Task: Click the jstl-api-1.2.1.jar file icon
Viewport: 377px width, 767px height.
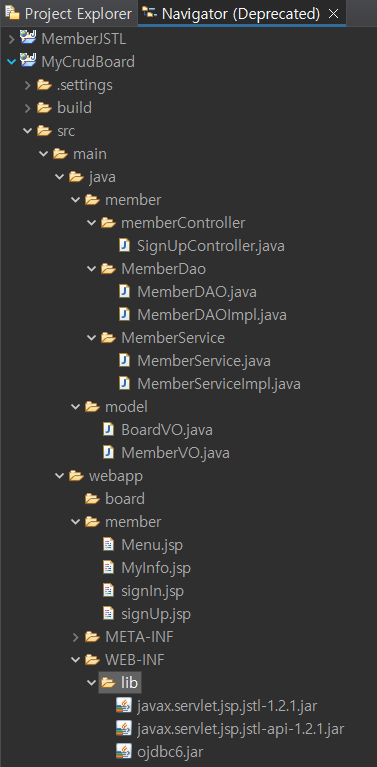Action: pyautogui.click(x=124, y=729)
